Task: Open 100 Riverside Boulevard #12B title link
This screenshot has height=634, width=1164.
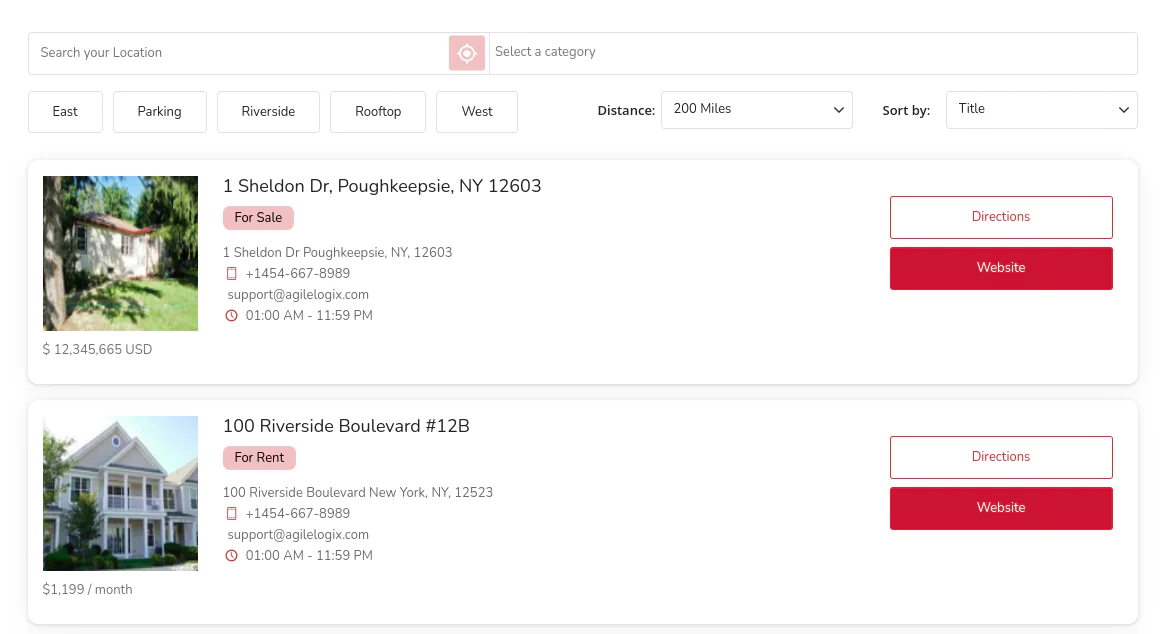Action: click(x=346, y=426)
